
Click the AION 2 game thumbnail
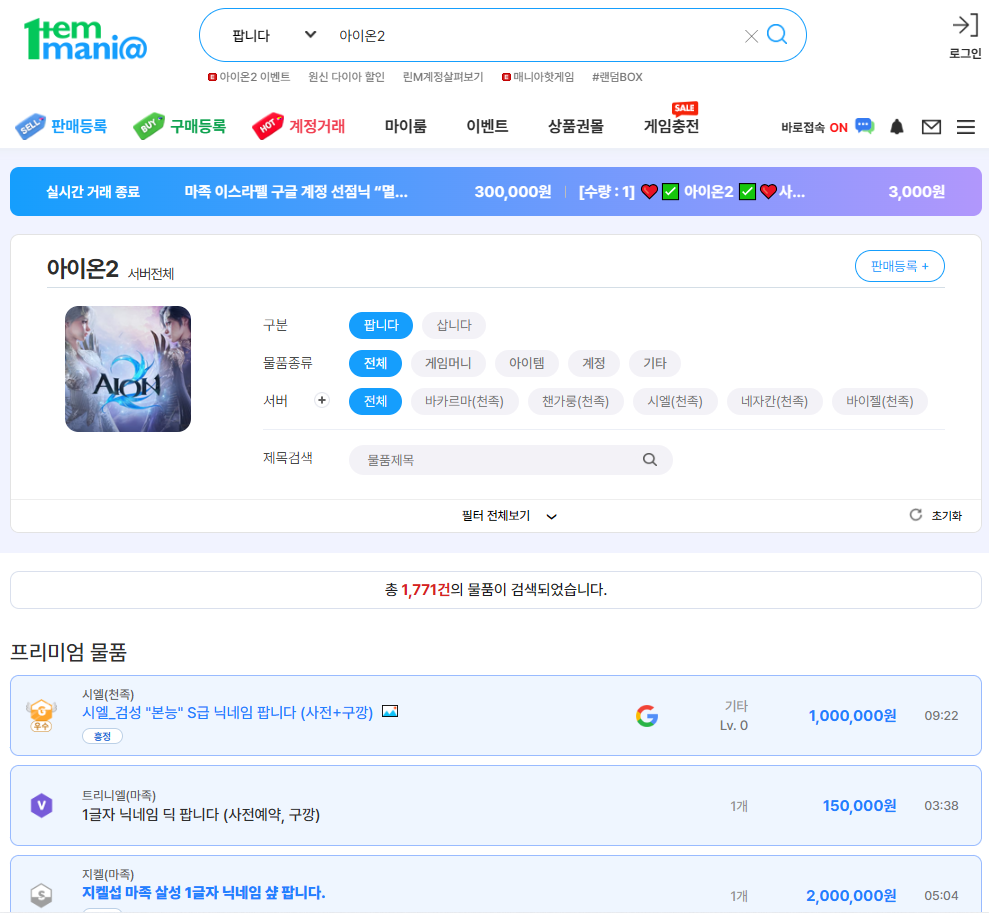[x=128, y=369]
